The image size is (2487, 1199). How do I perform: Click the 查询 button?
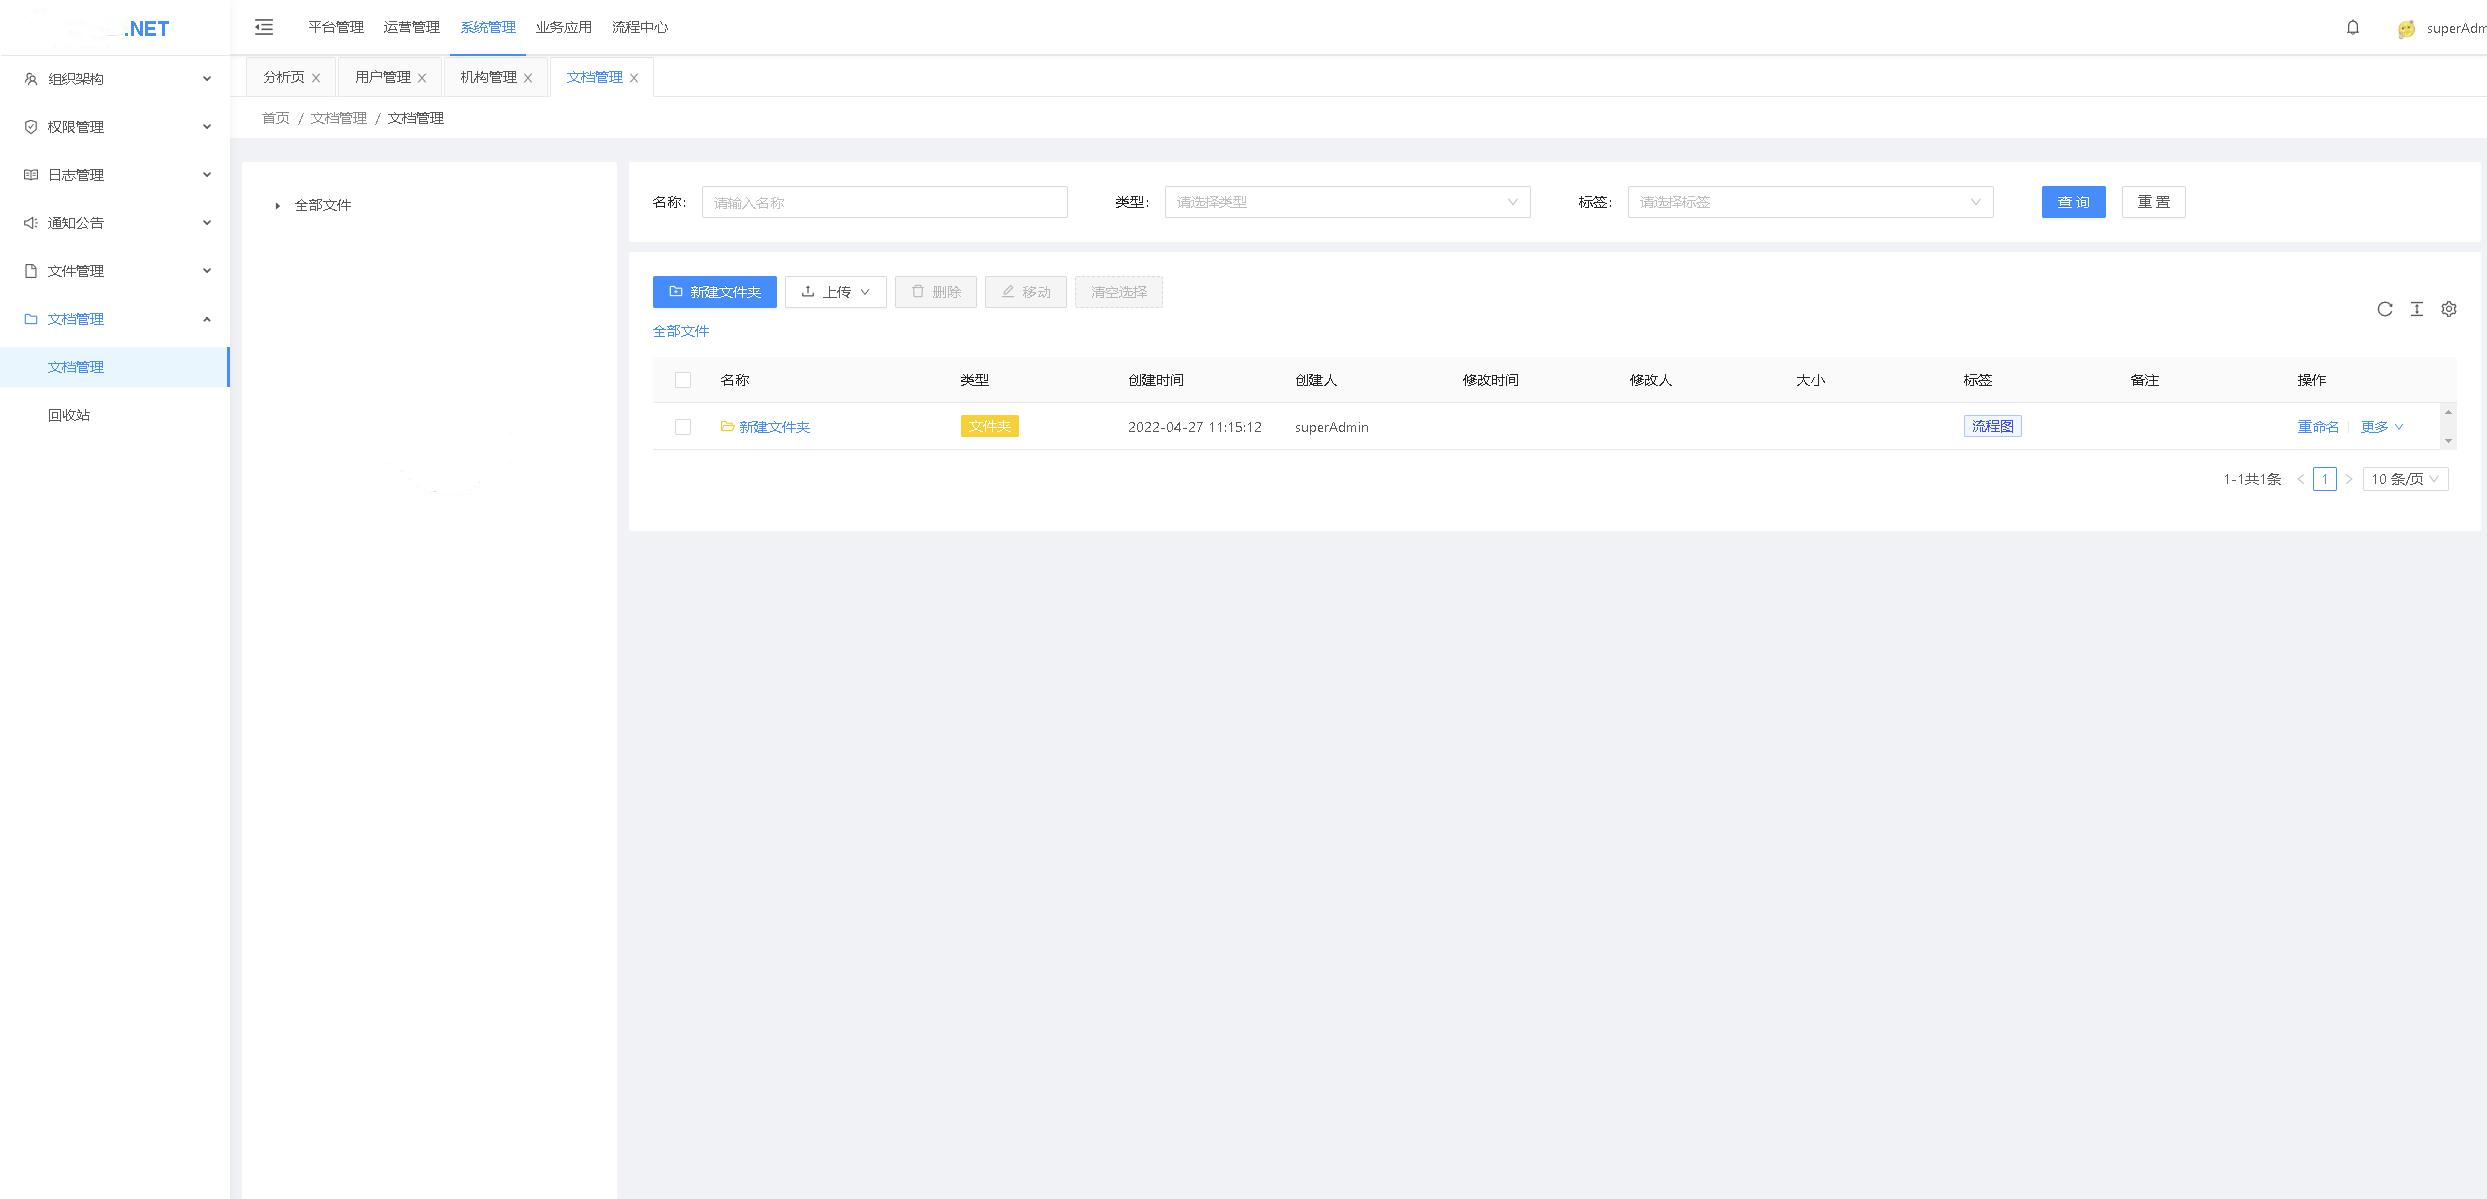2072,202
